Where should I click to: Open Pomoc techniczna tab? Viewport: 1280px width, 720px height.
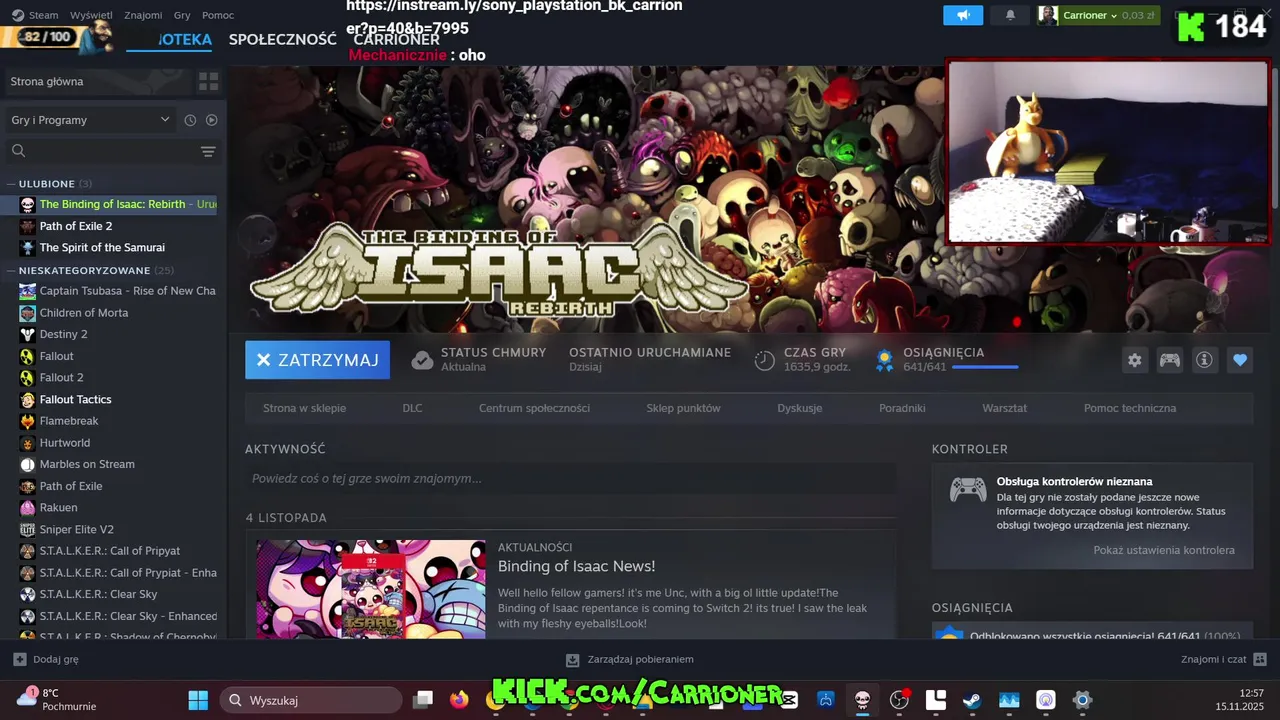click(x=1130, y=408)
